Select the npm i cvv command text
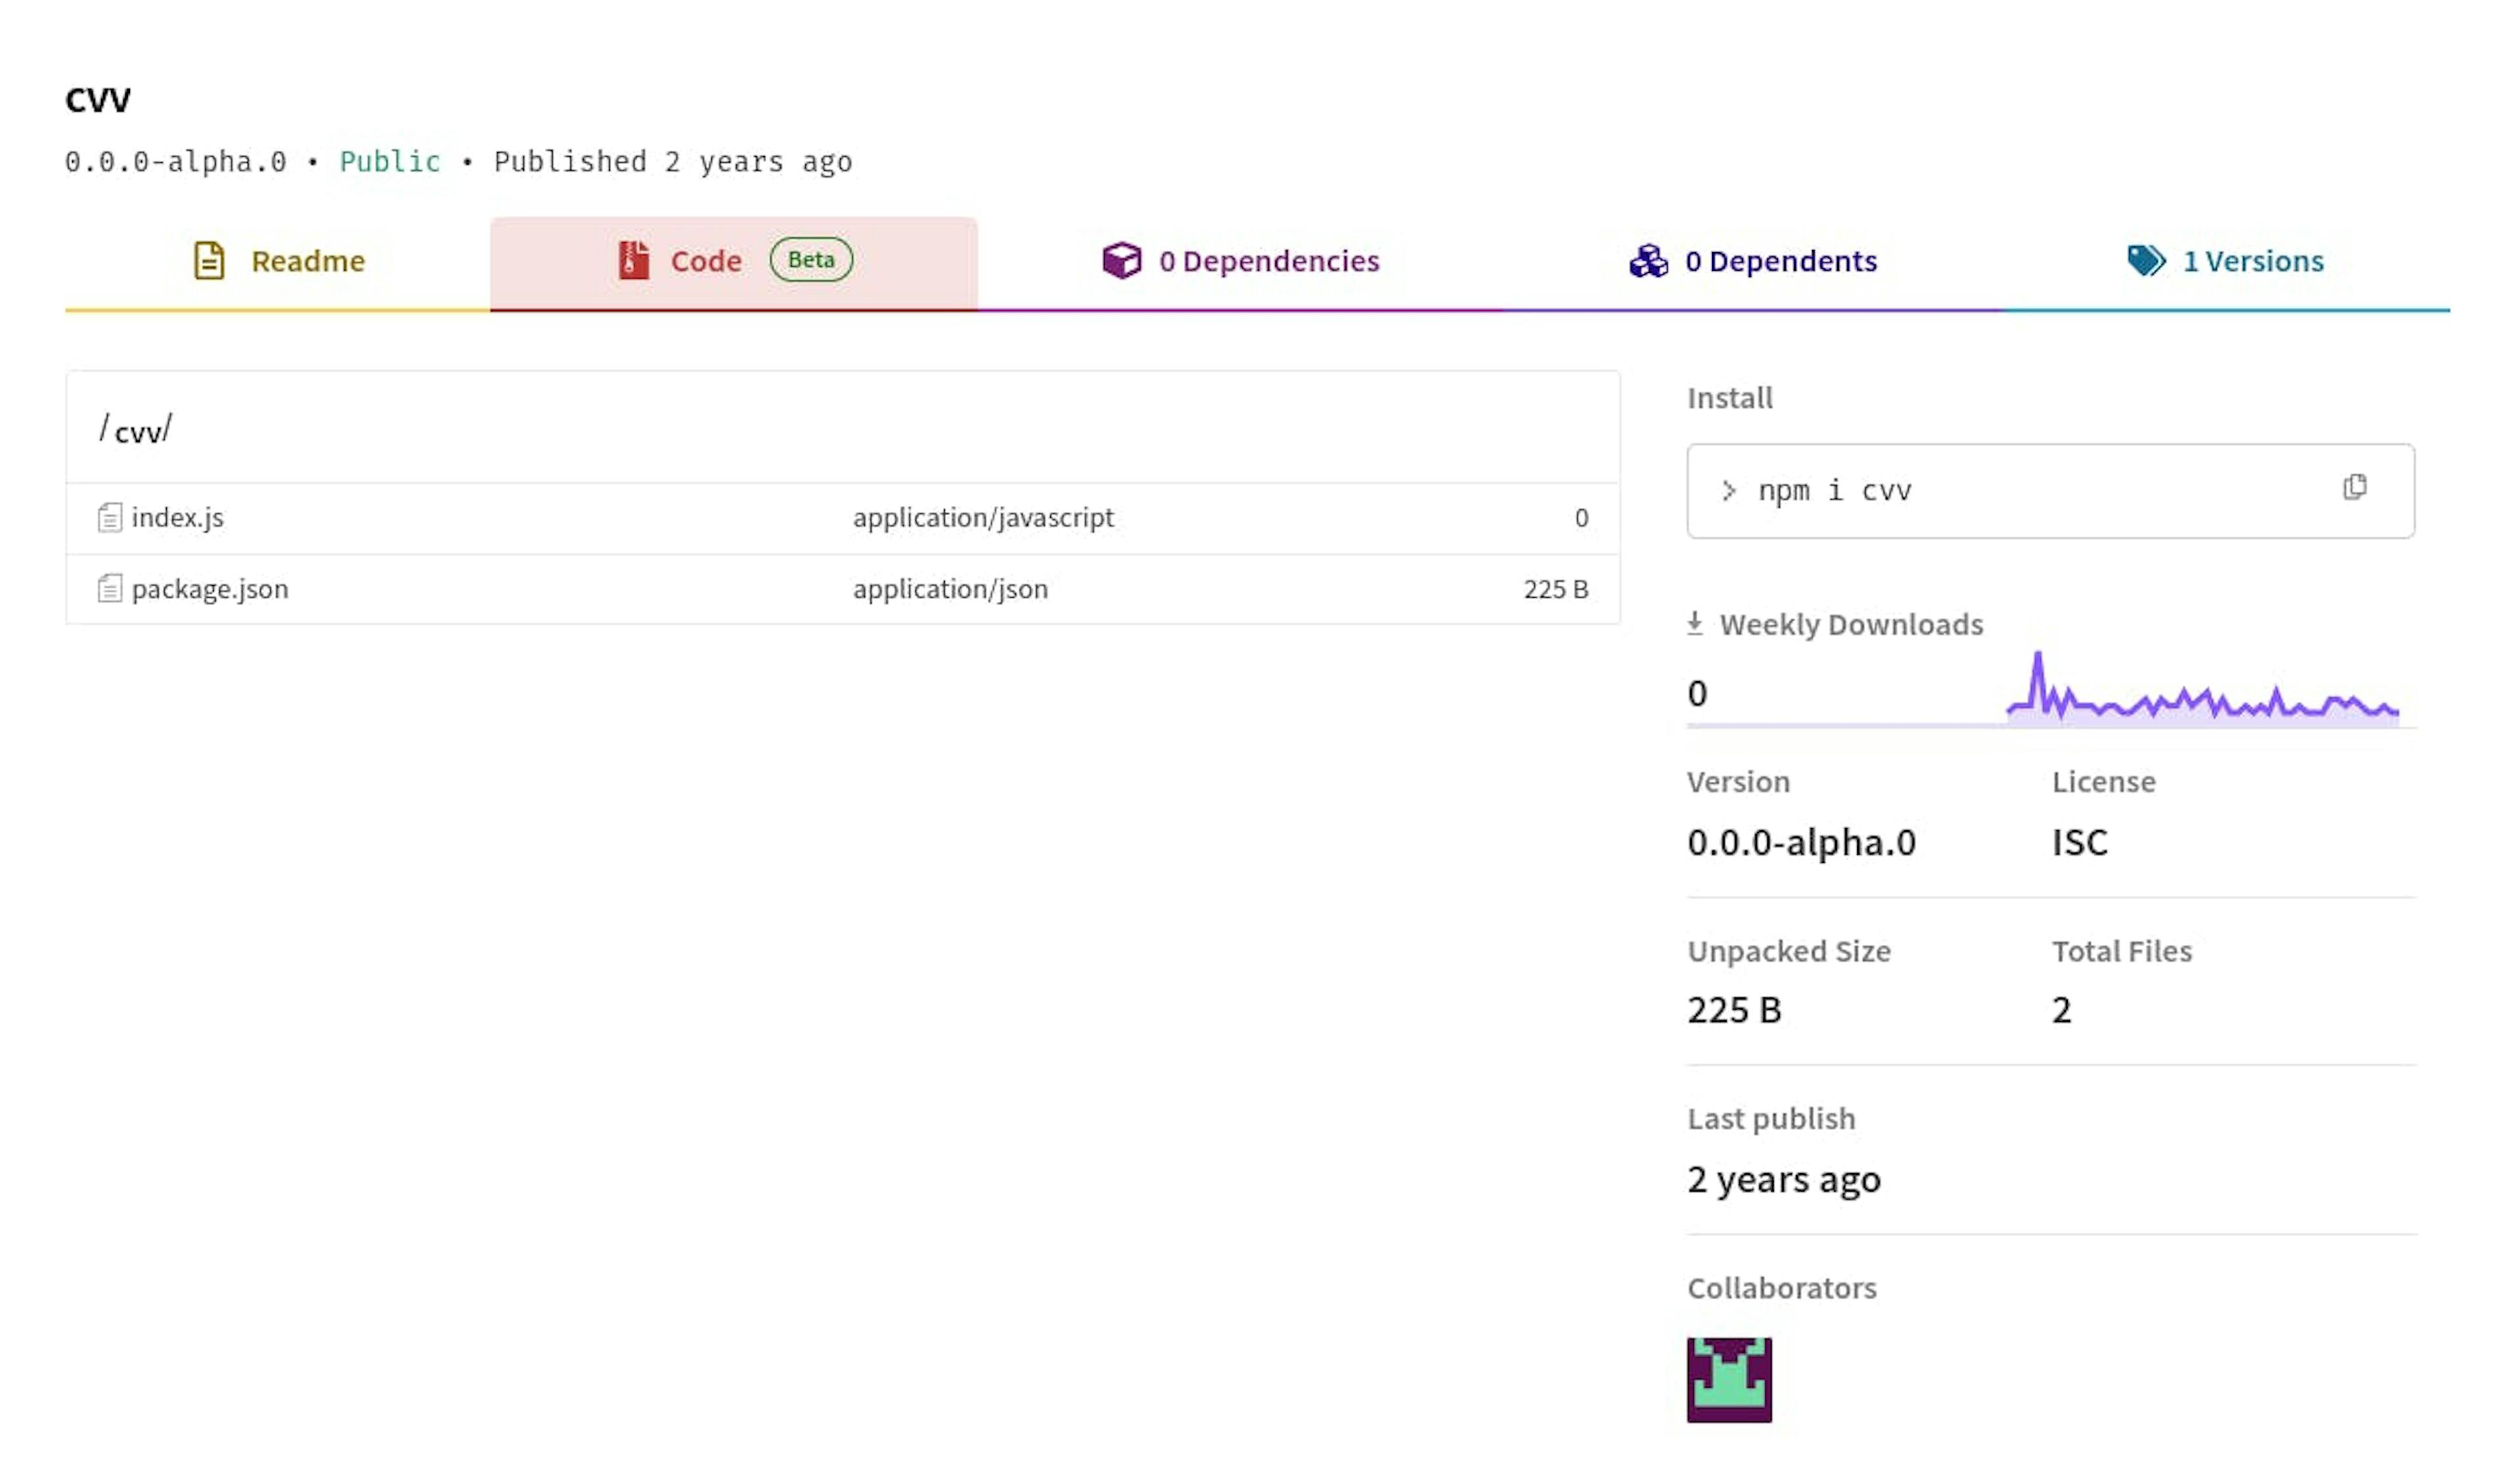2520x1458 pixels. (1835, 491)
